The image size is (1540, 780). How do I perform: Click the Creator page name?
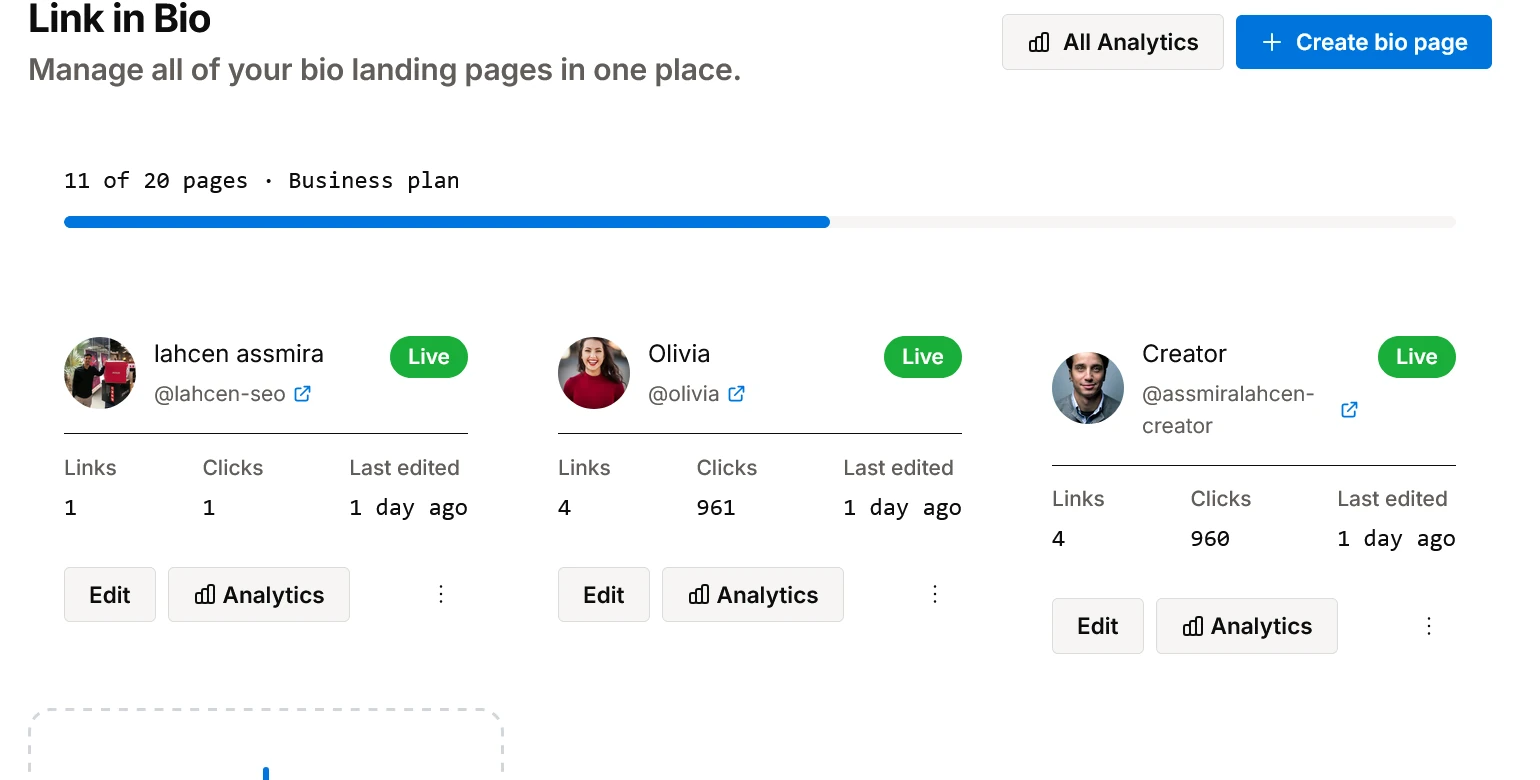coord(1184,354)
